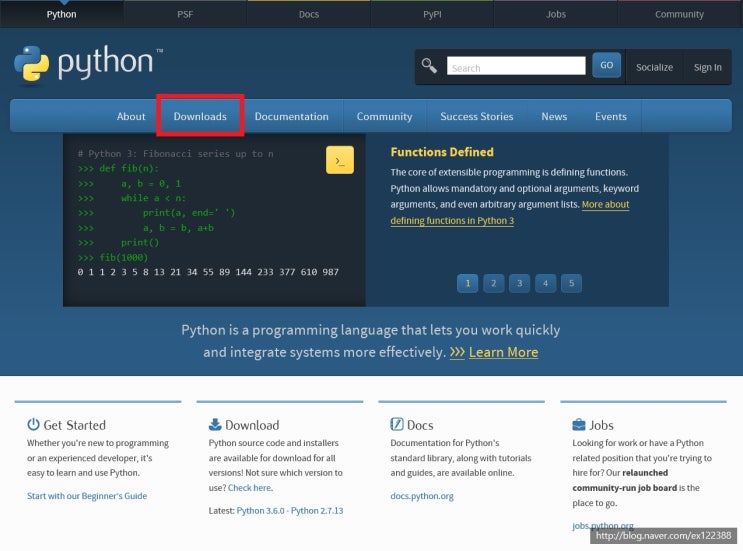
Task: Click the Download arrow icon
Action: (x=215, y=424)
